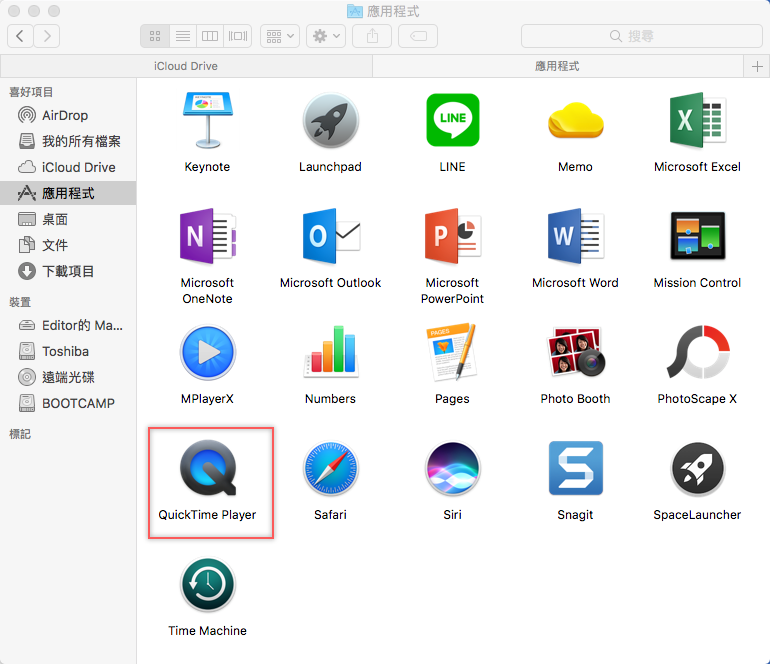Screen dimensions: 770x664
Task: Go back with the left arrow button
Action: coord(20,36)
